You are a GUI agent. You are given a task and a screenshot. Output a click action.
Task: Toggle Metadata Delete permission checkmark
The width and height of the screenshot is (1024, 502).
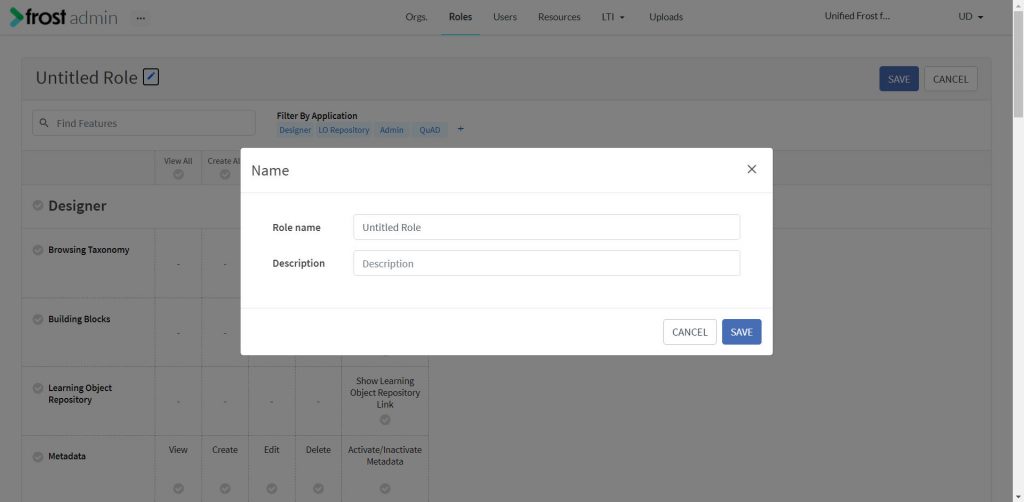coord(318,488)
